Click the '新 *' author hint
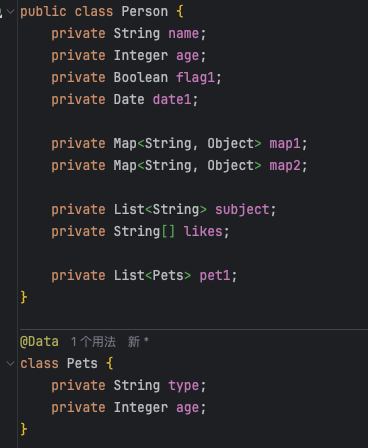The height and width of the screenshot is (448, 368). 138,342
